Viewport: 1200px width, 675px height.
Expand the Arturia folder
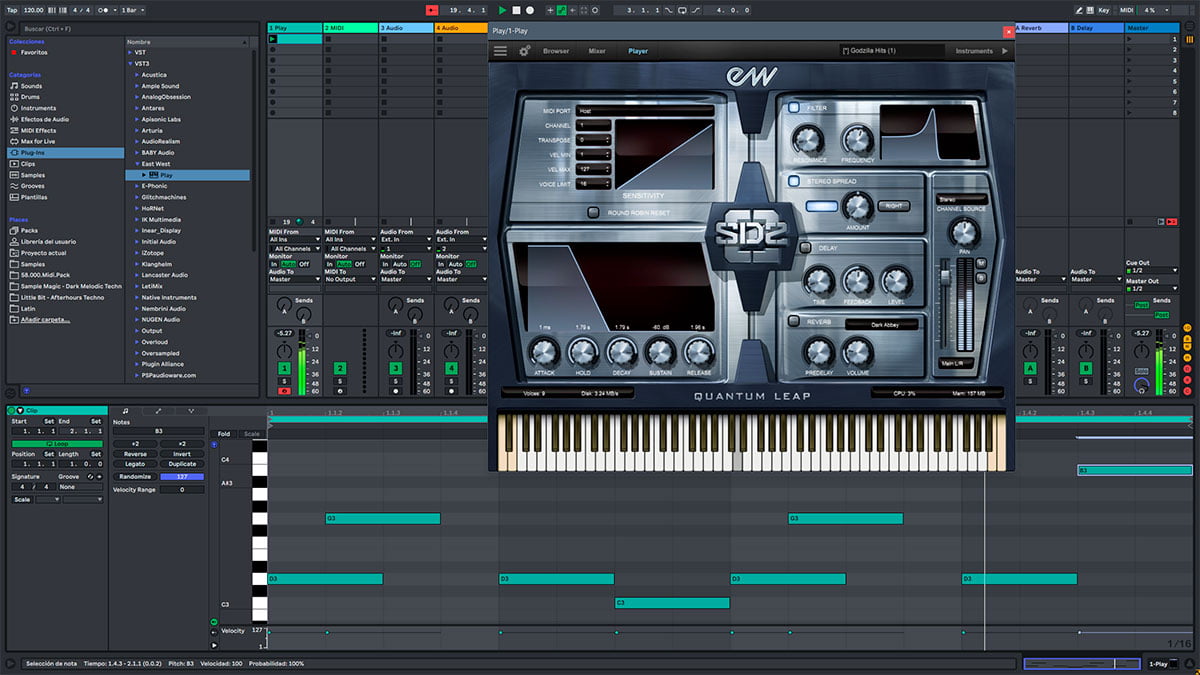tap(137, 130)
